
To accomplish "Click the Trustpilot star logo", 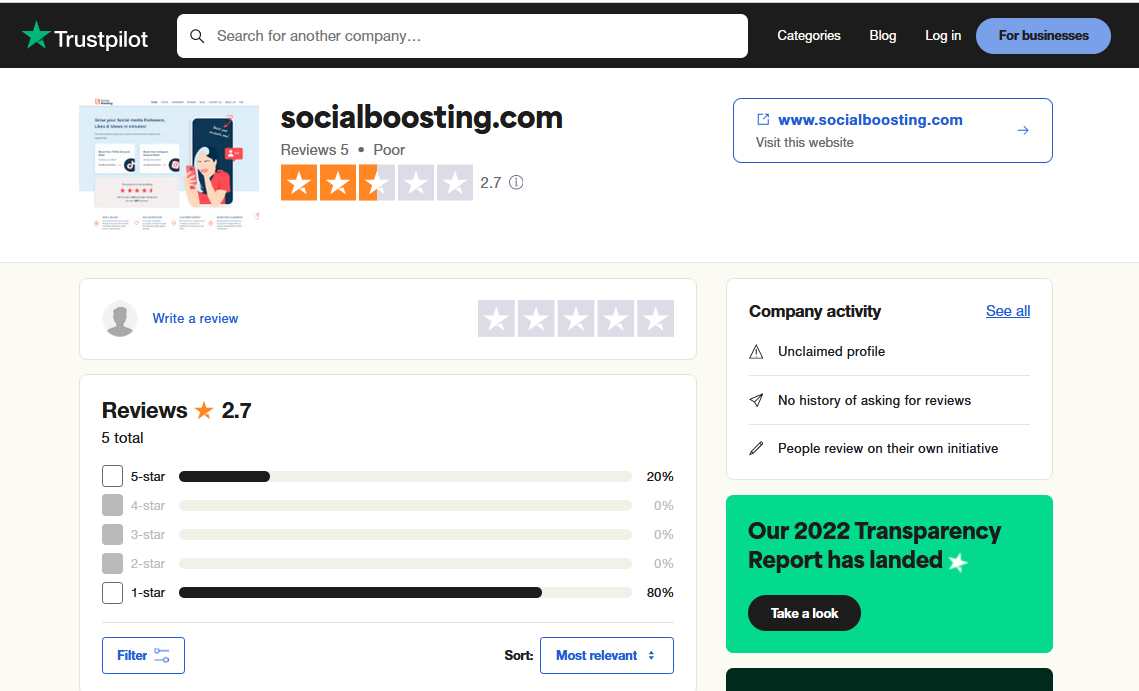I will (x=36, y=36).
